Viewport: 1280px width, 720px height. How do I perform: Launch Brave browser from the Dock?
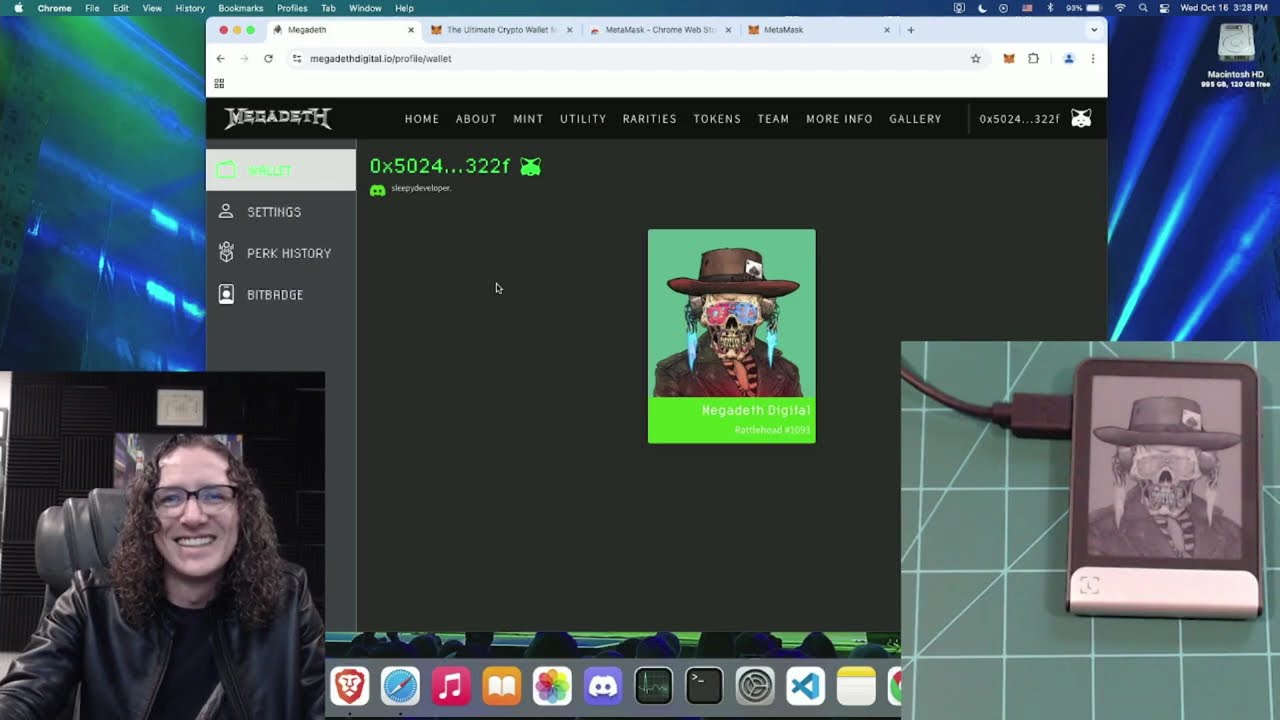pos(350,686)
